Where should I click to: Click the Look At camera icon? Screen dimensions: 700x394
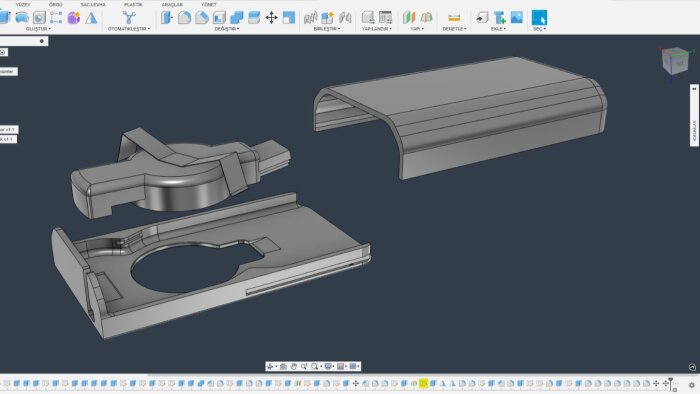click(283, 366)
